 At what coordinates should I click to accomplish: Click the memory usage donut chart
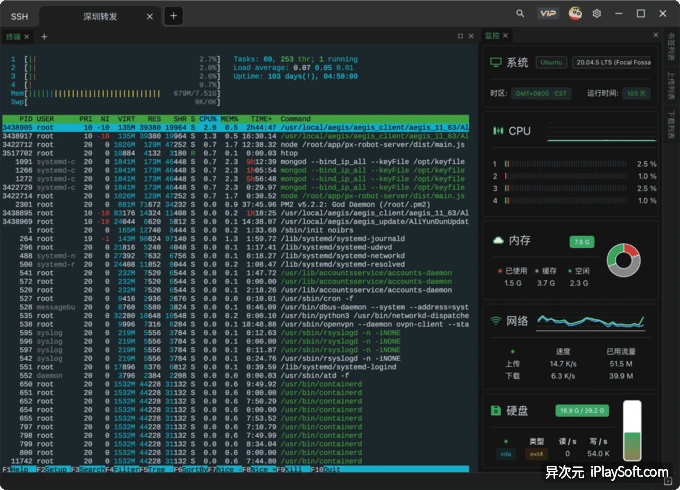click(x=624, y=260)
